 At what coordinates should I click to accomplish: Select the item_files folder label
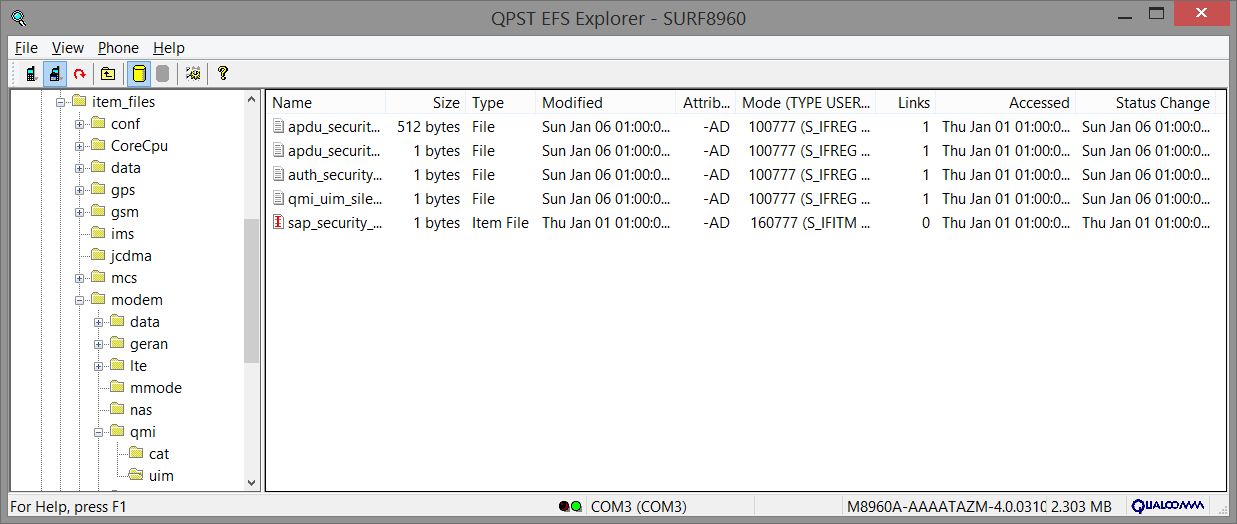tap(123, 101)
